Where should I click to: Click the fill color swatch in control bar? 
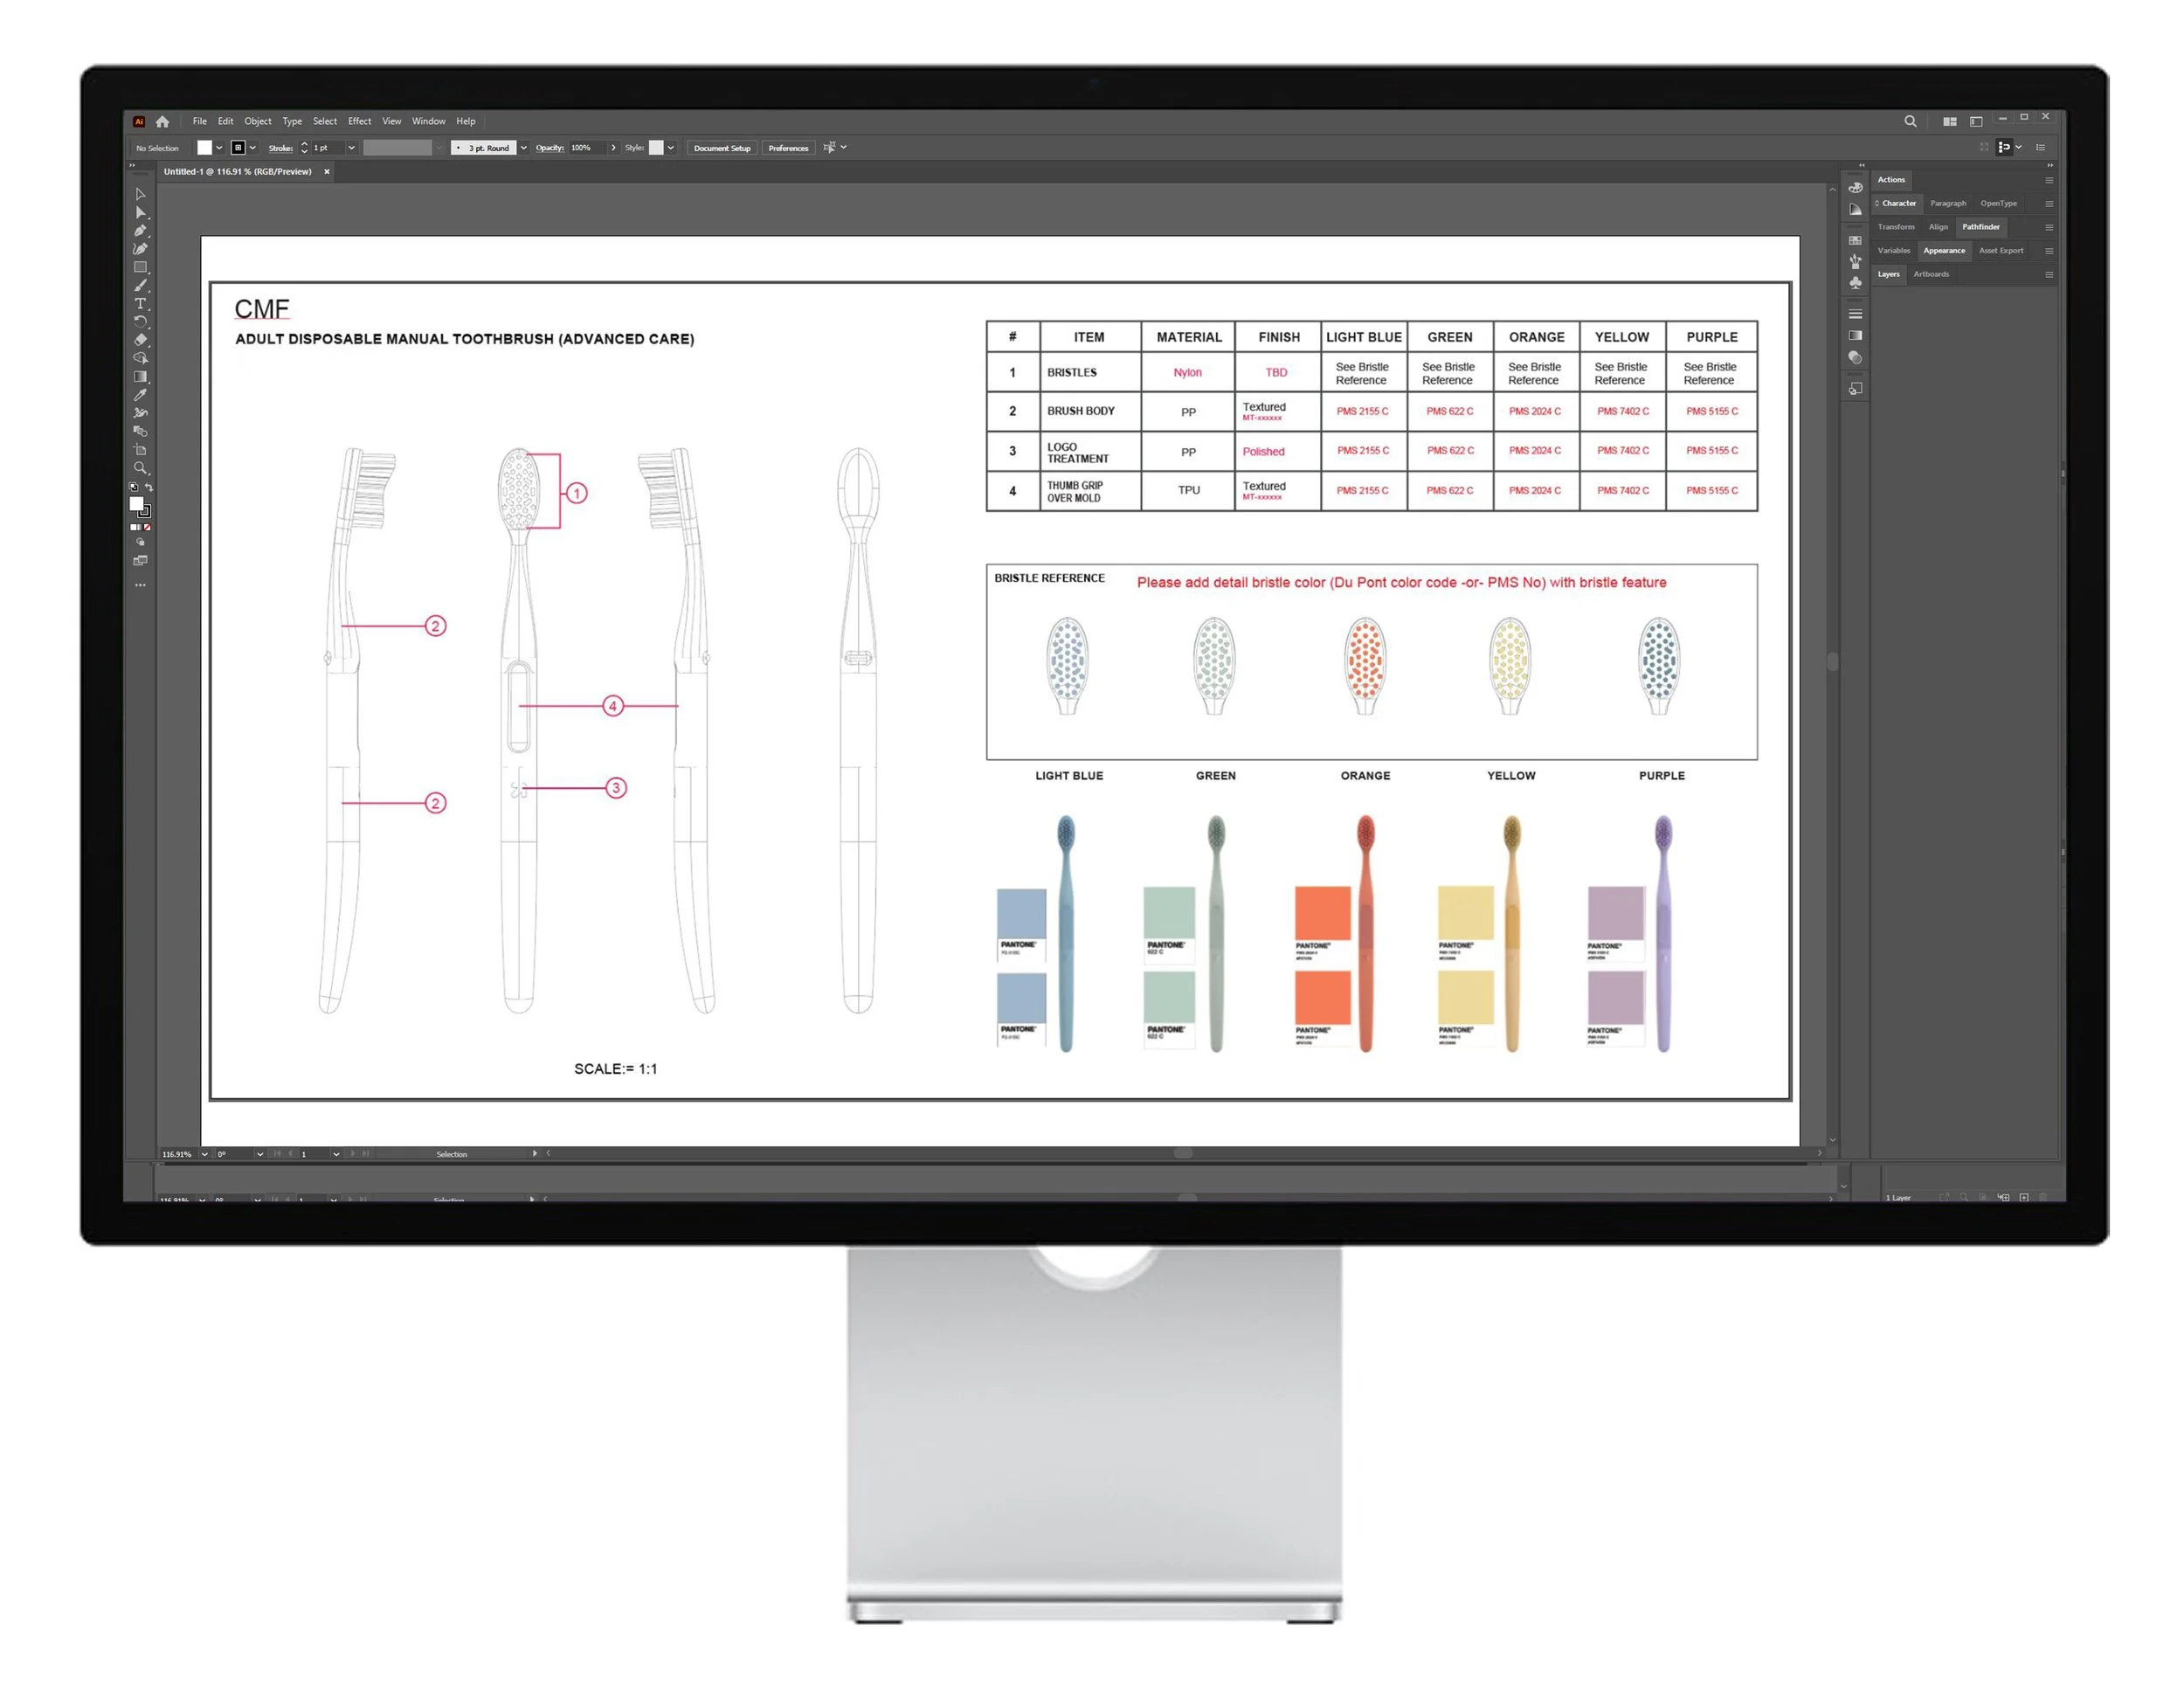tap(204, 148)
